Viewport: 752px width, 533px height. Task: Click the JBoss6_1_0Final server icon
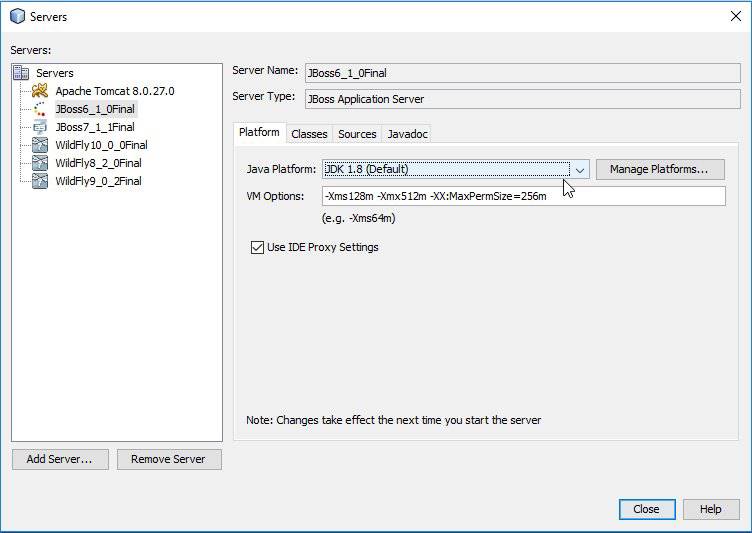(40, 109)
